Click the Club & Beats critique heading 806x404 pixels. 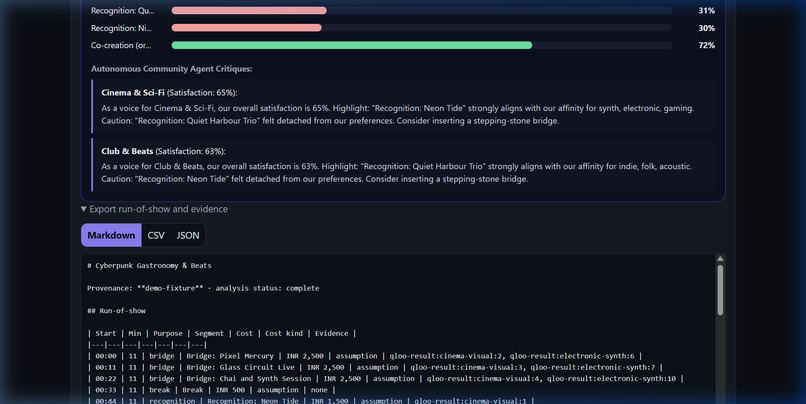163,151
